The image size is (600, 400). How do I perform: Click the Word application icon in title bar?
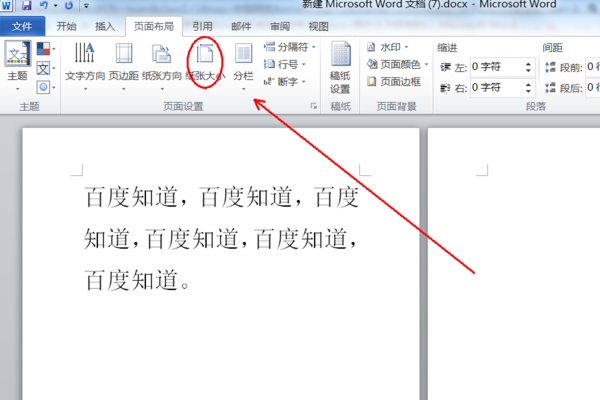tap(7, 5)
